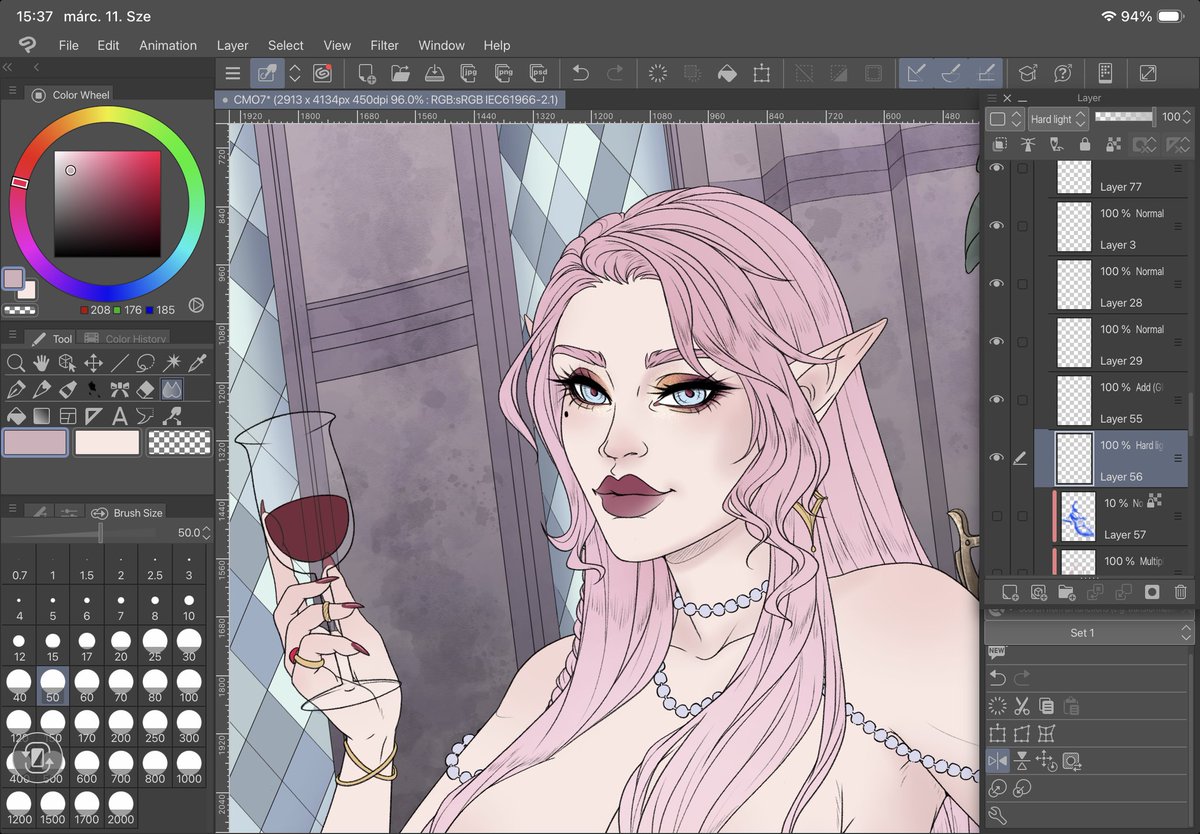Create a new canvas from the command bar

[367, 73]
